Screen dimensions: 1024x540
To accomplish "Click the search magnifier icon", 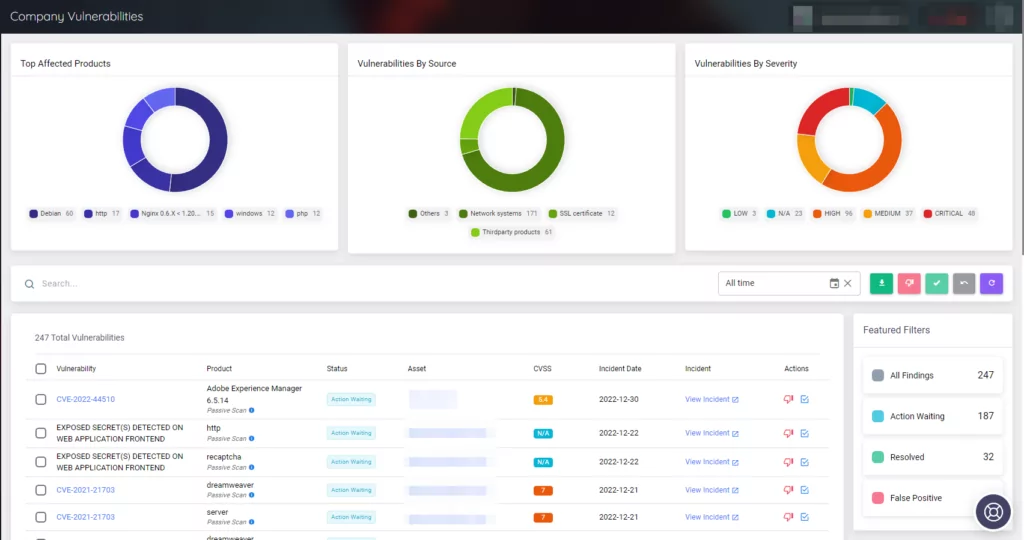I will click(x=29, y=284).
